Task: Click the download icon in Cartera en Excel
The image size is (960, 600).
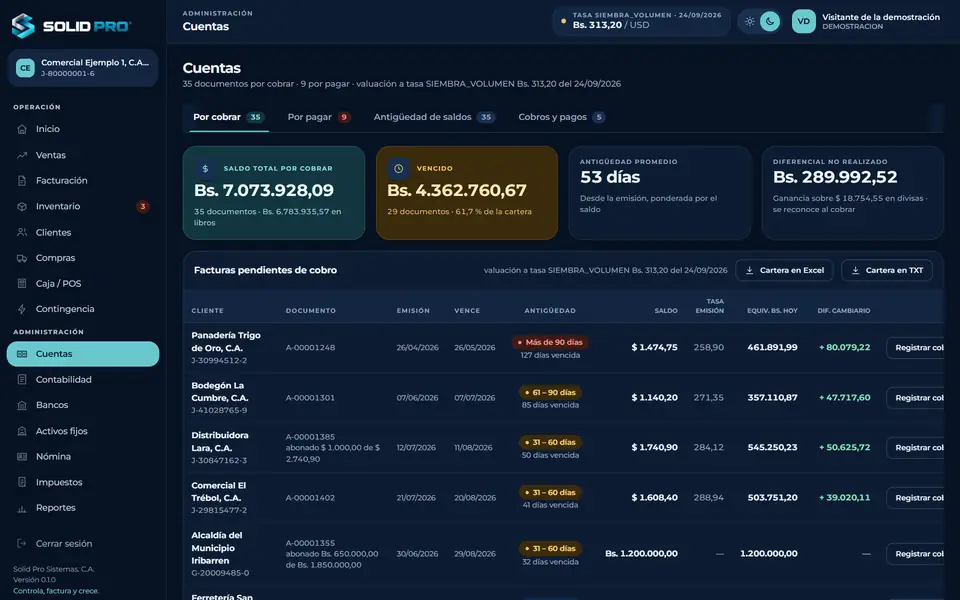Action: [x=749, y=271]
